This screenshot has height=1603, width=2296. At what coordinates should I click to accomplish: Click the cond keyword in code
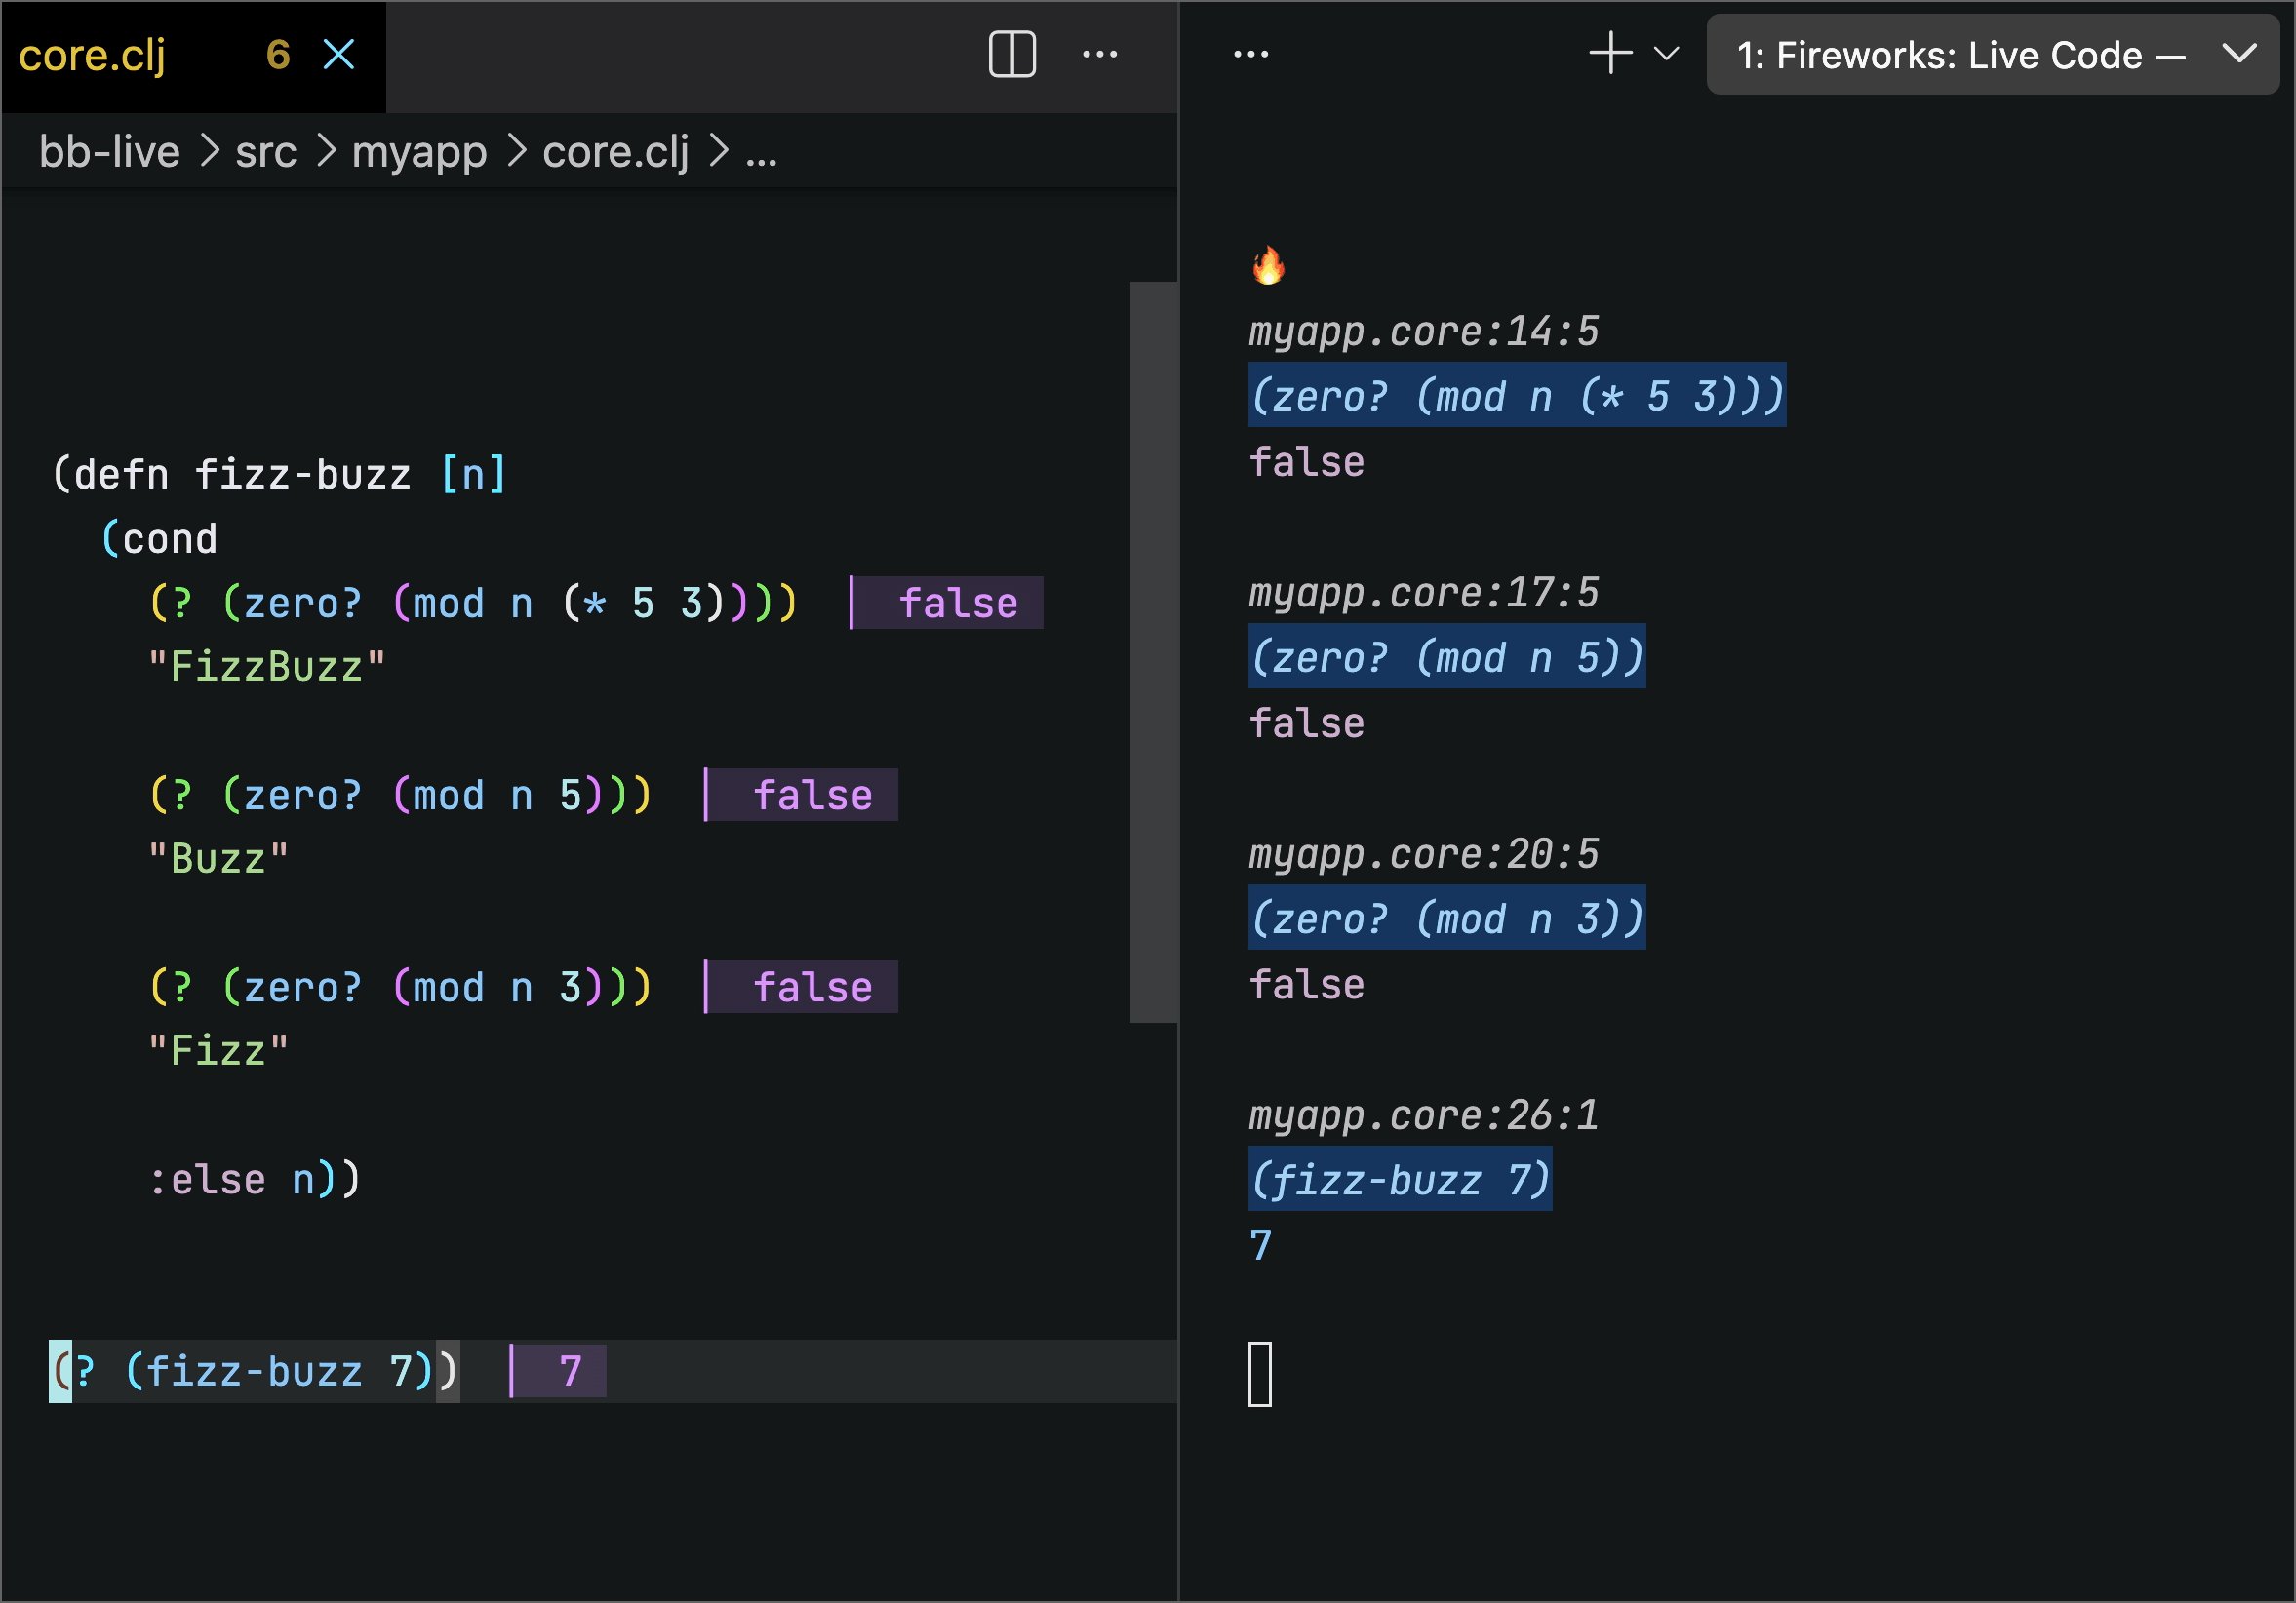coord(170,539)
